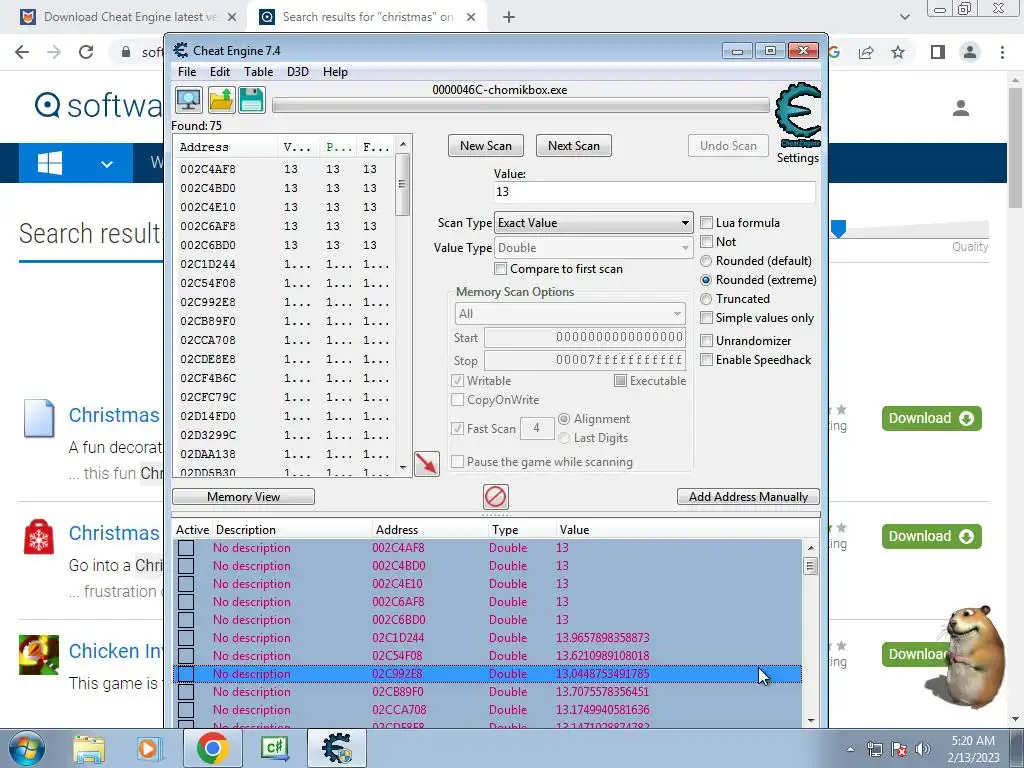
Task: Tick the Not checkbox
Action: [x=706, y=242]
